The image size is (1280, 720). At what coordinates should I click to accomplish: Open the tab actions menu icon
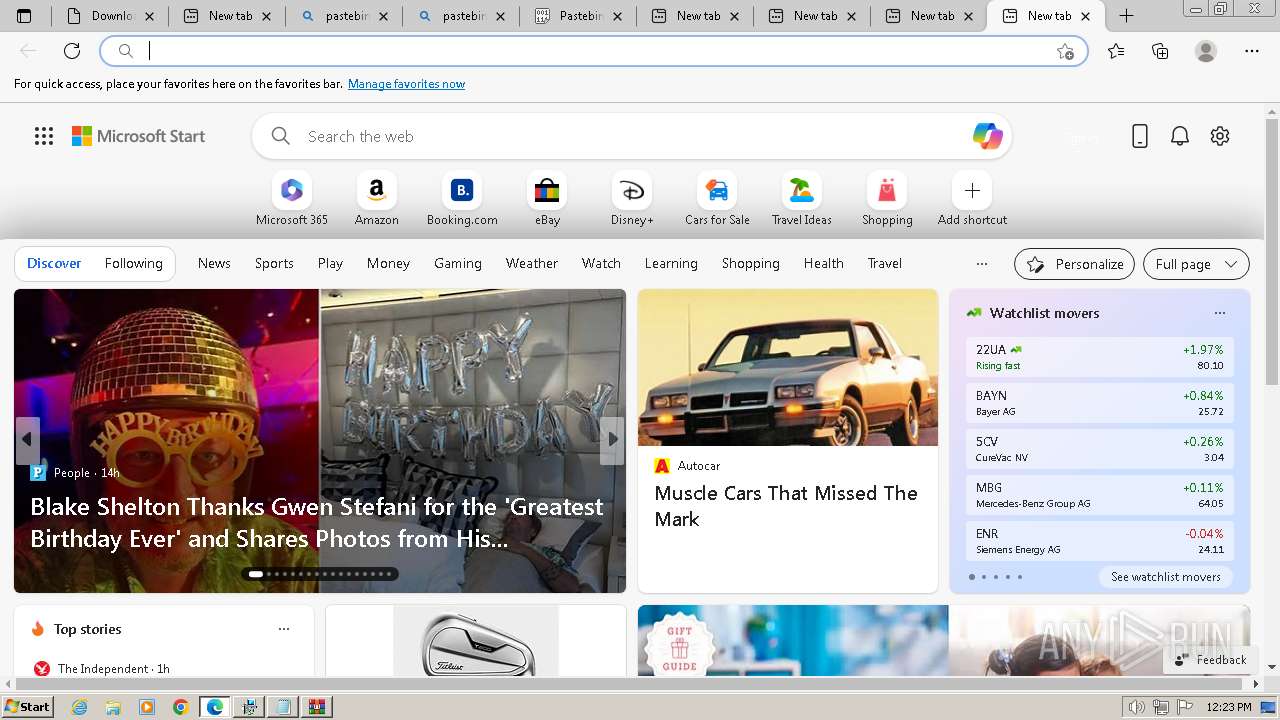point(24,16)
